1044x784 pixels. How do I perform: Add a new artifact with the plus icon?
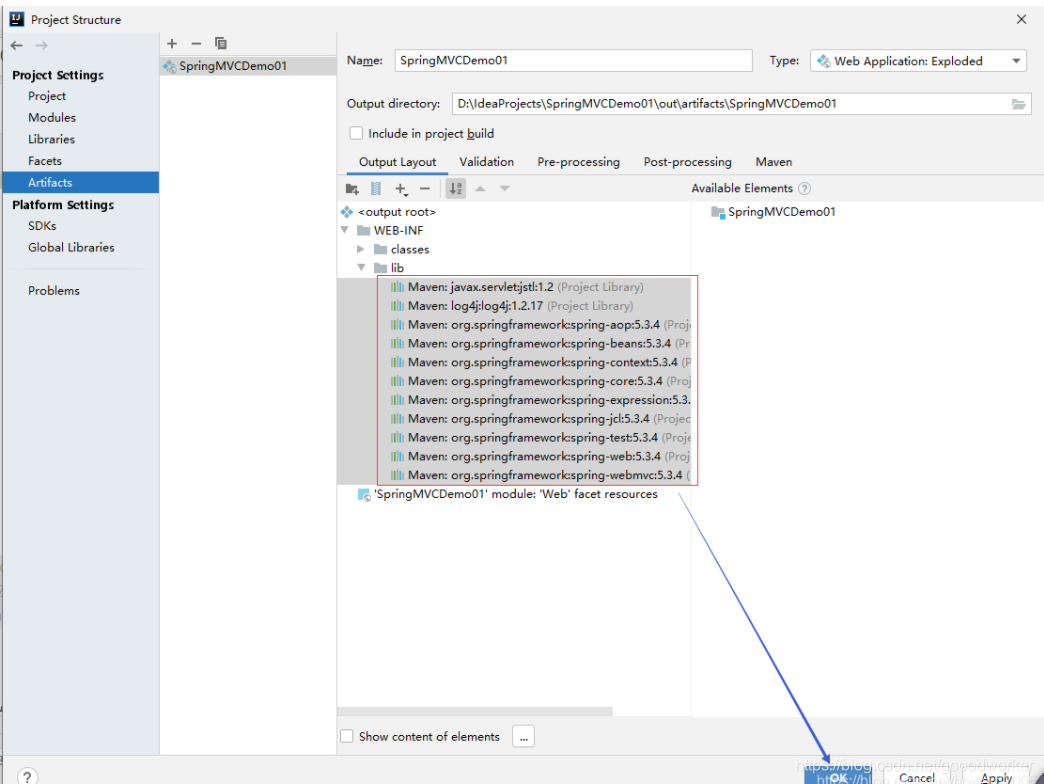coord(172,43)
